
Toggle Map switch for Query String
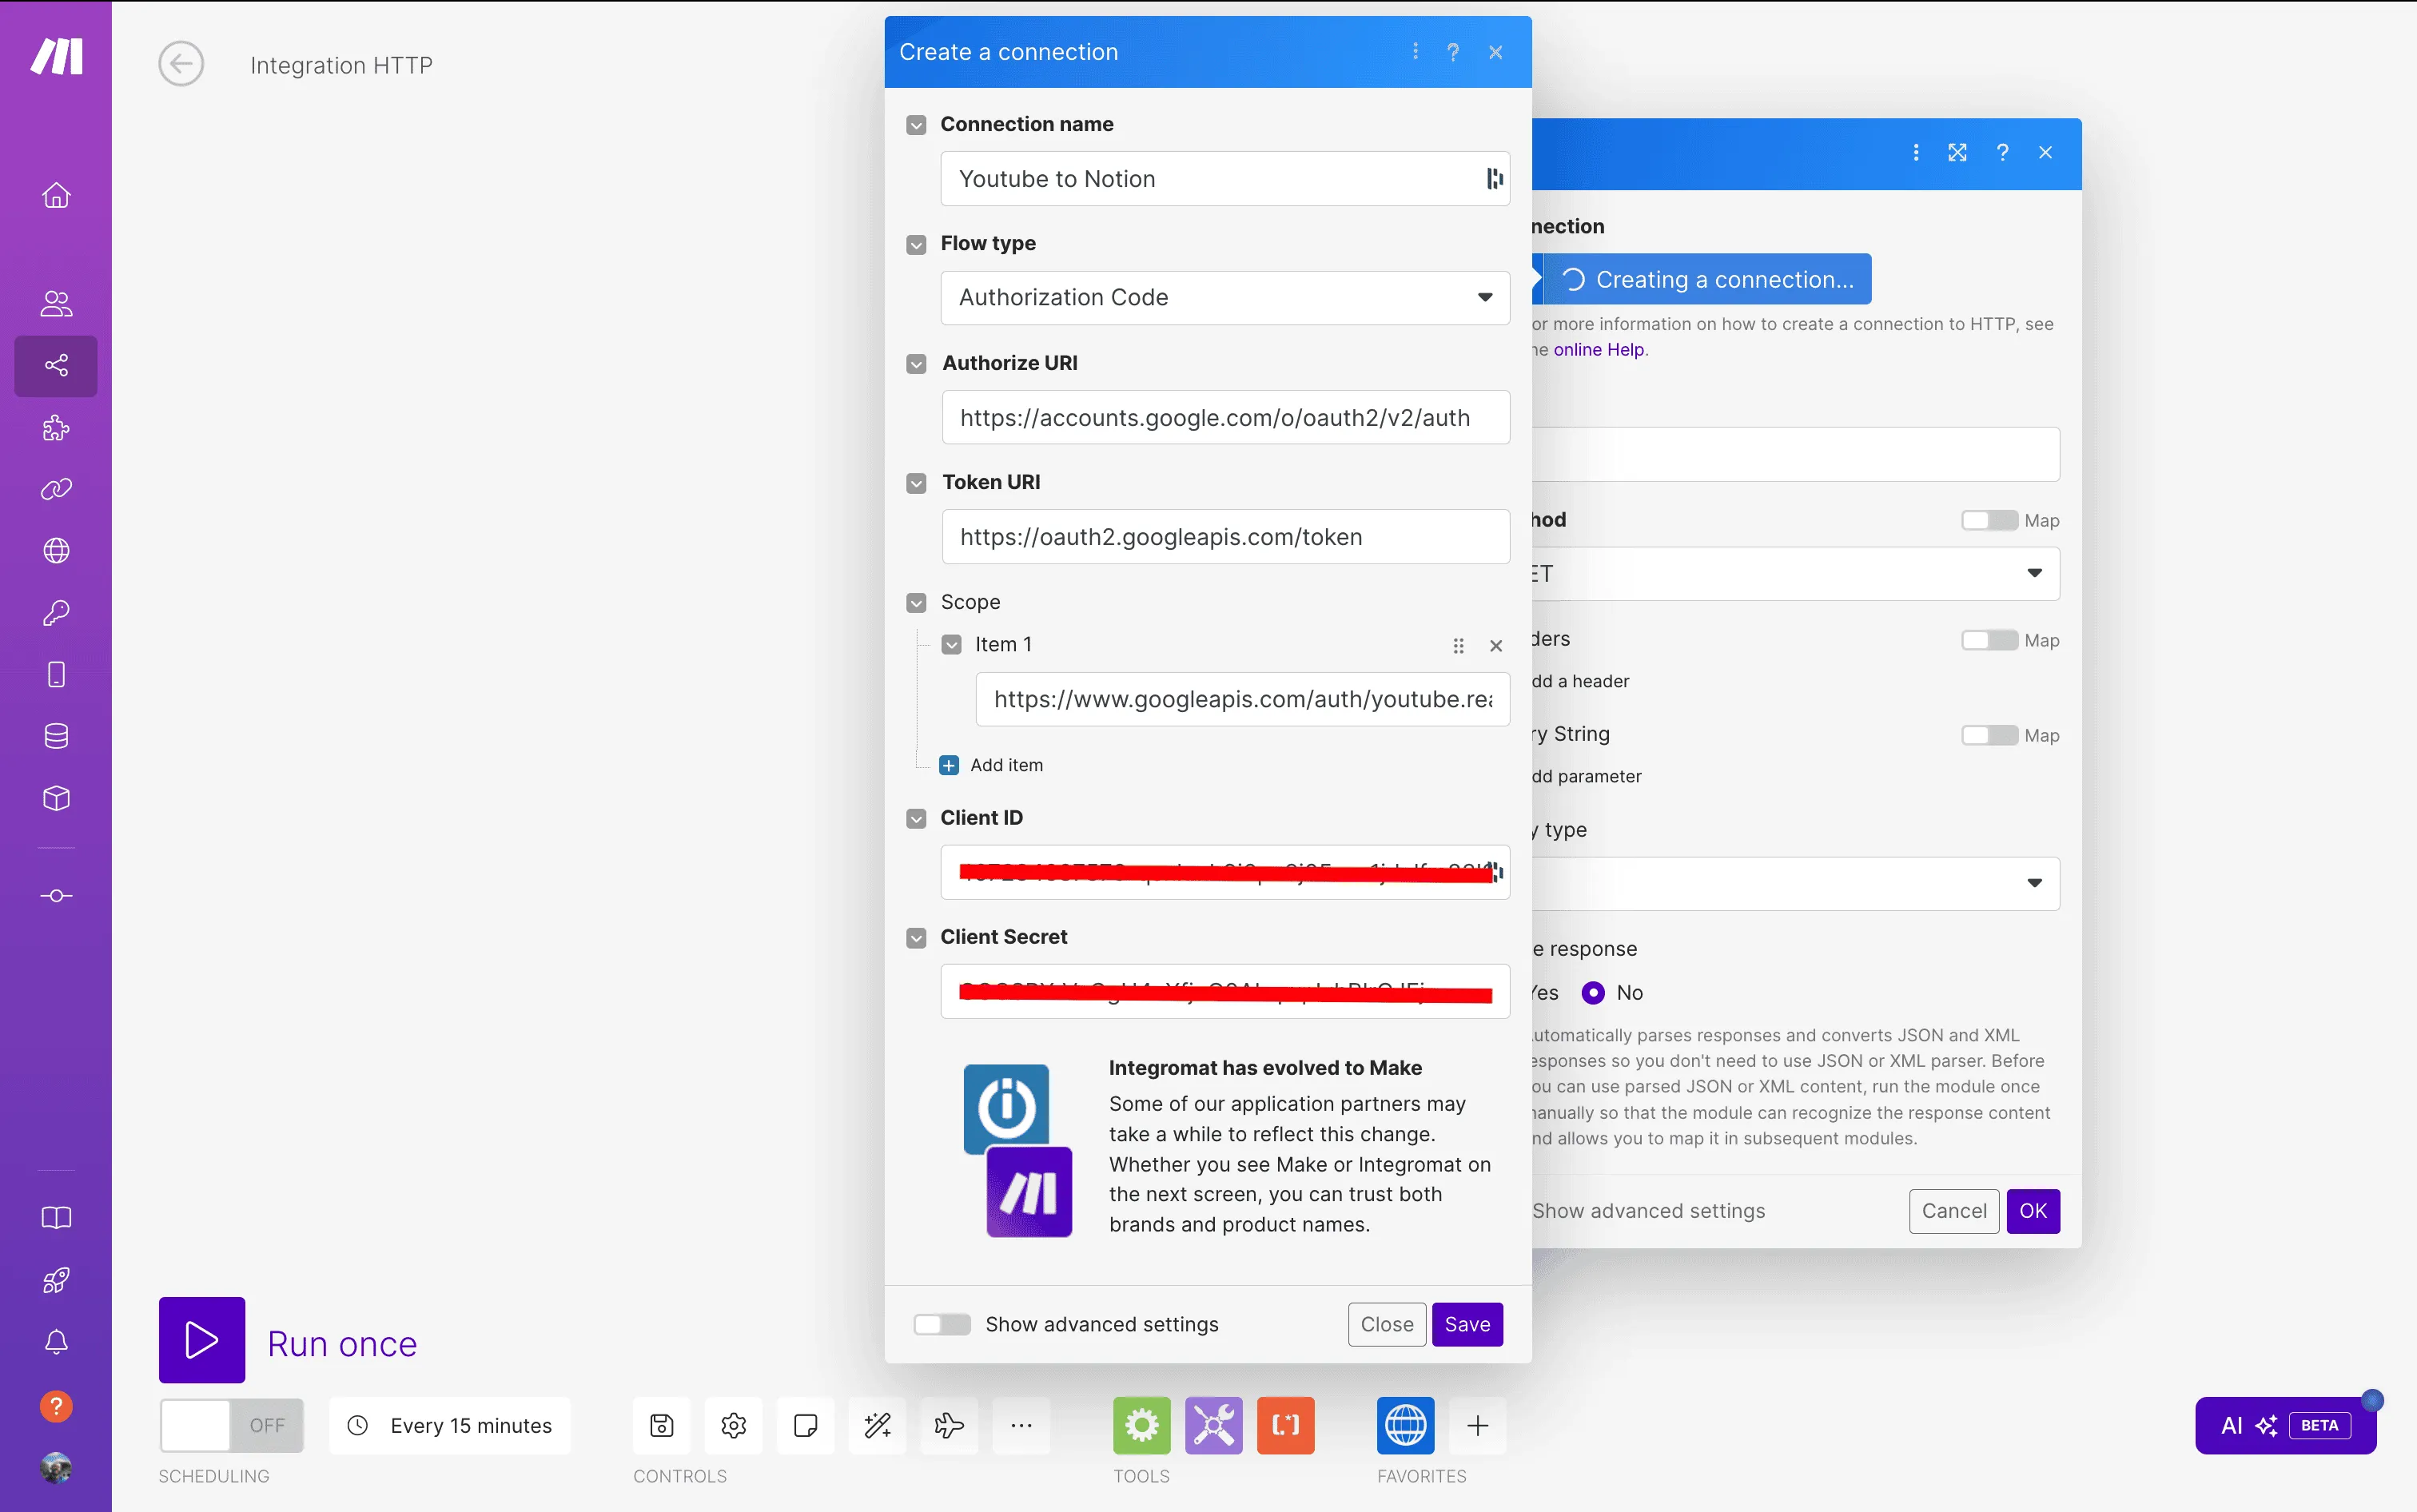[x=1989, y=736]
